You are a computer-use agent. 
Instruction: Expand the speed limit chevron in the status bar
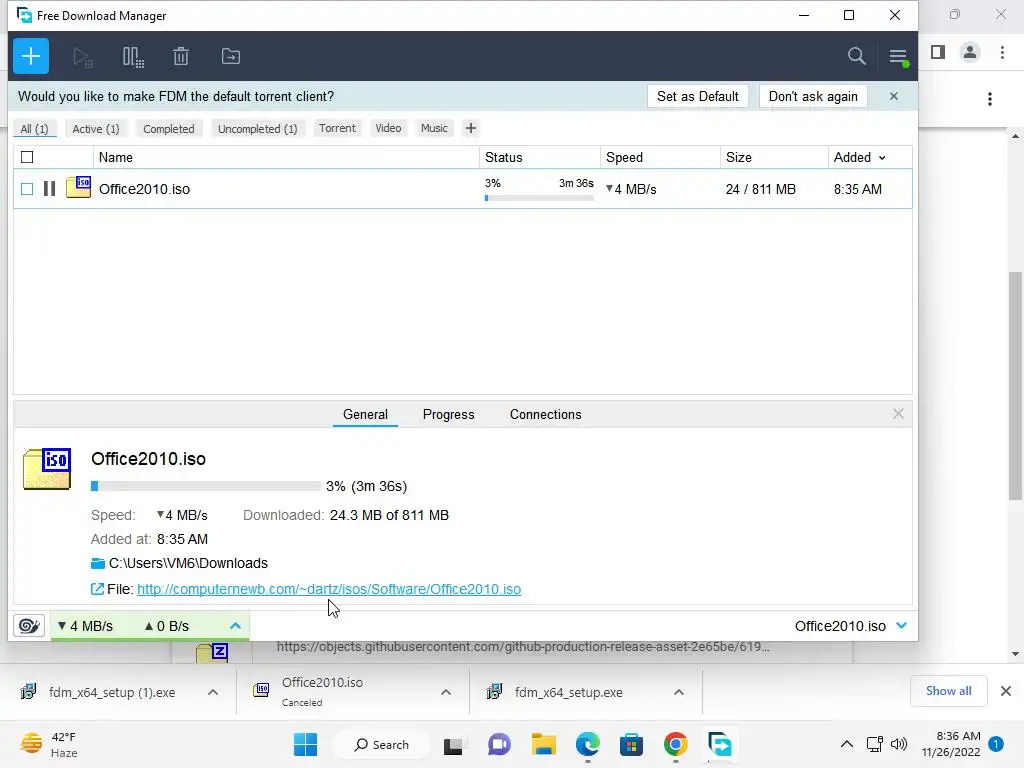235,626
